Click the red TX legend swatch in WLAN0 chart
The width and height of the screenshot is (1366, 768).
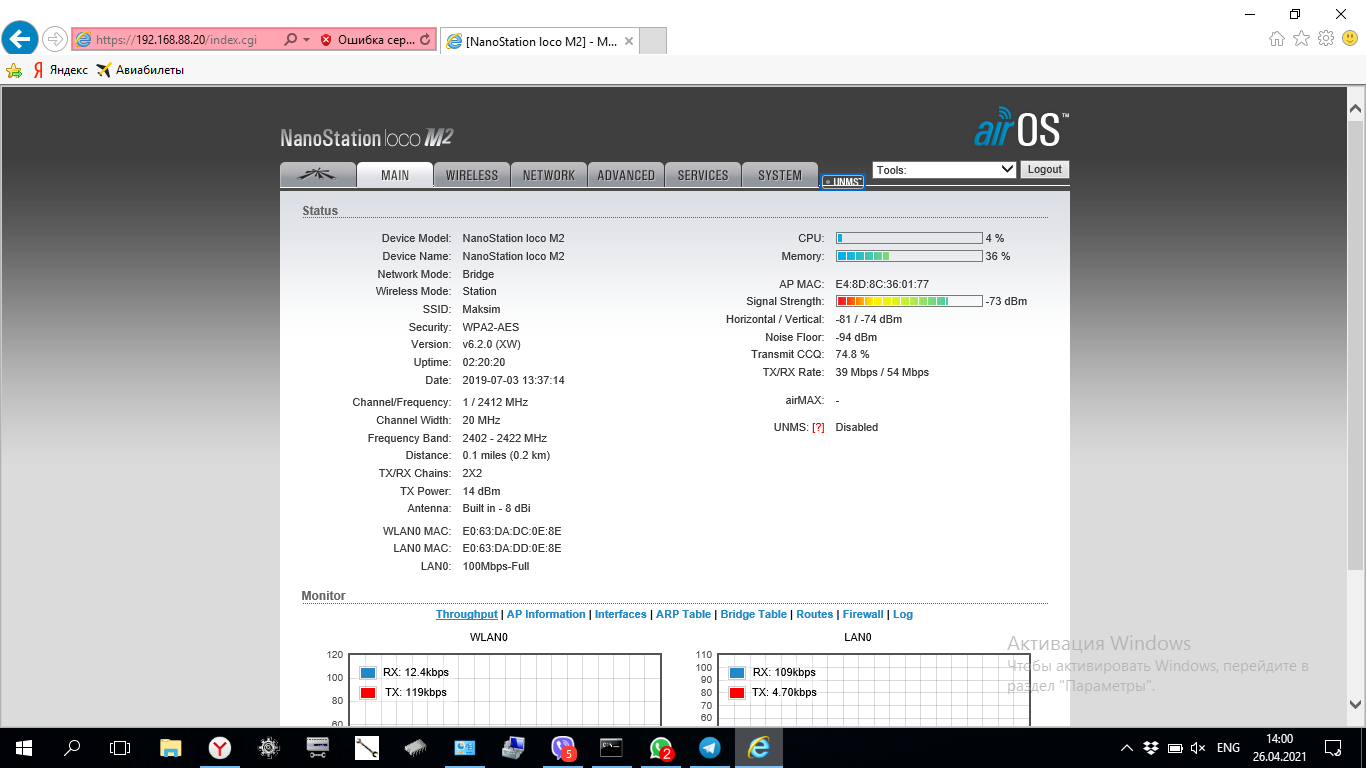368,692
